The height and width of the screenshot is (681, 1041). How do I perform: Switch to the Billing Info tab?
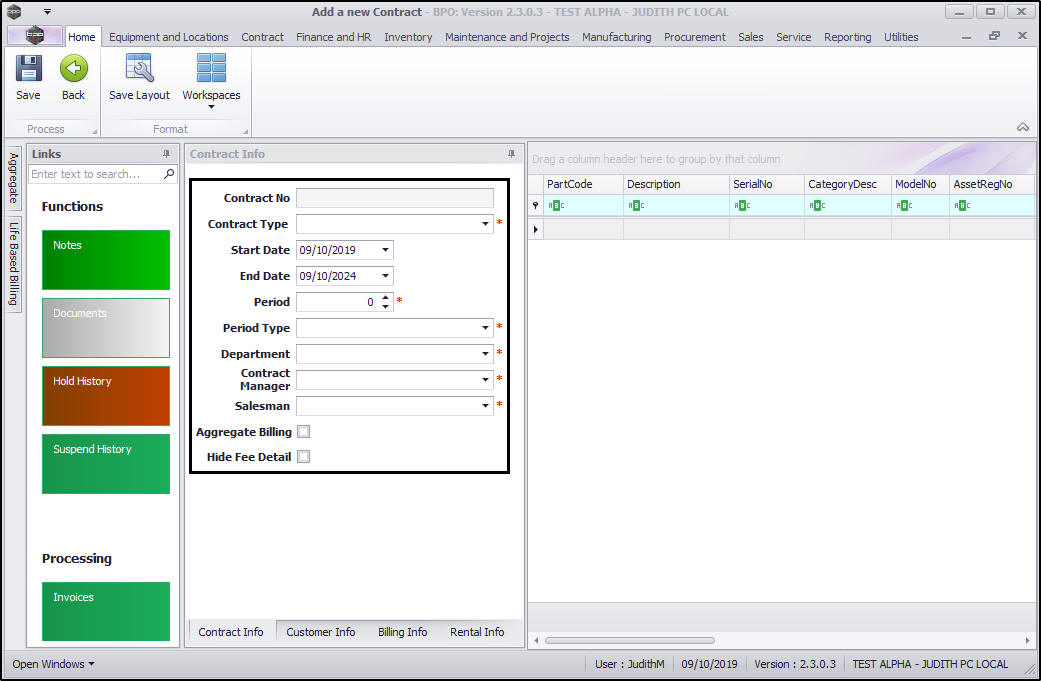pos(402,632)
